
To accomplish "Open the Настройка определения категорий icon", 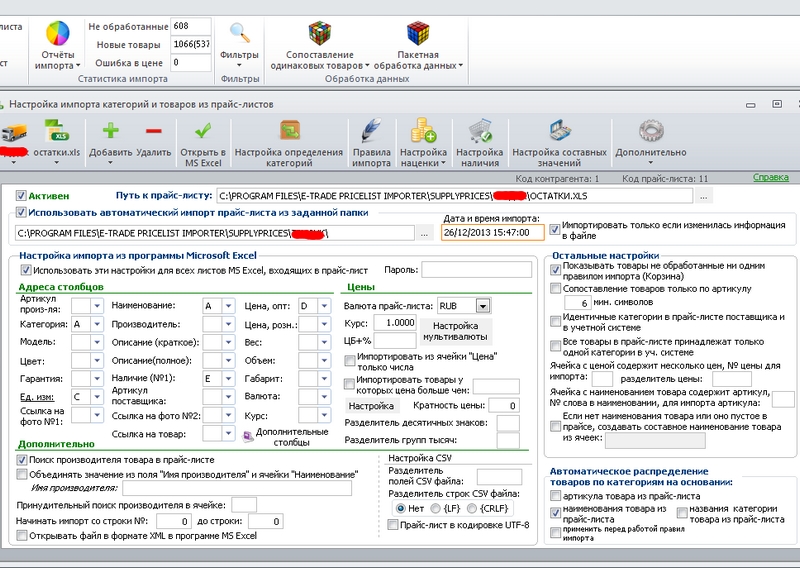I will (x=289, y=131).
